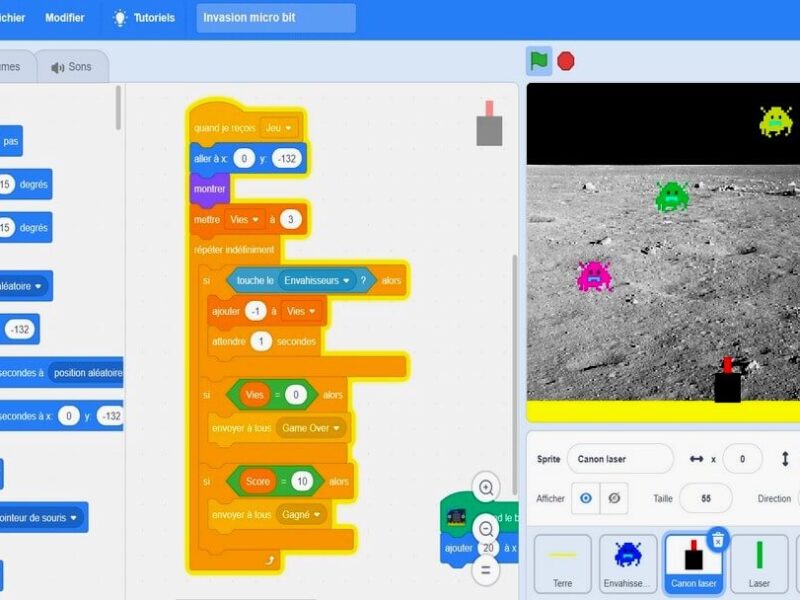800x600 pixels.
Task: Select the Canon laser sprite thumbnail
Action: (x=693, y=565)
